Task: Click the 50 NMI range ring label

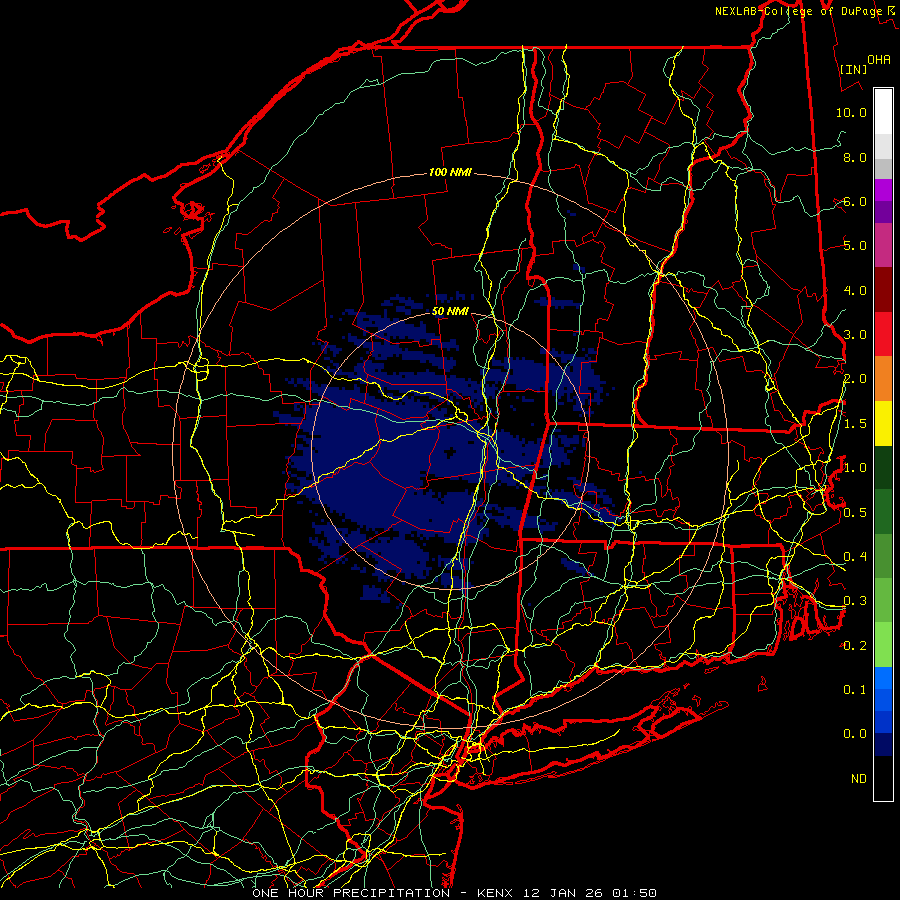Action: pyautogui.click(x=450, y=312)
